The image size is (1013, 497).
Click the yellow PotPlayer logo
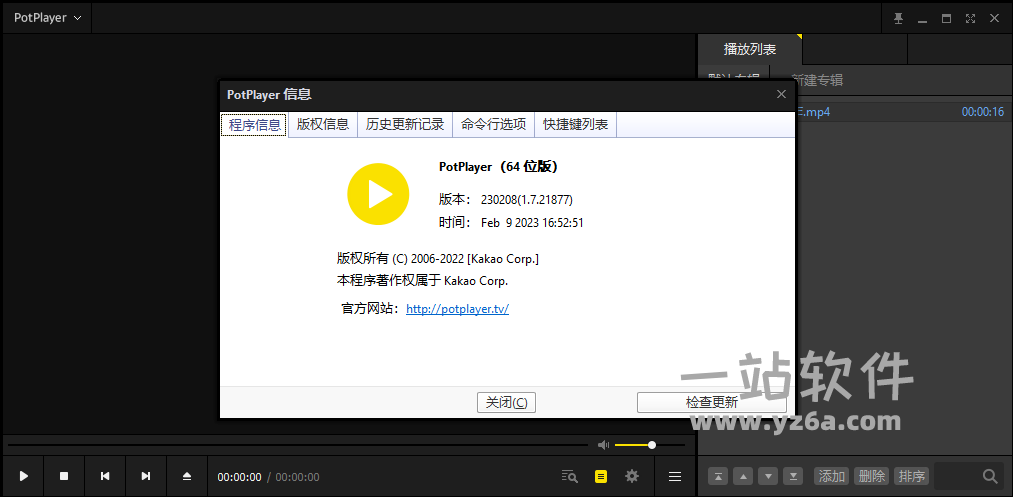[x=378, y=194]
